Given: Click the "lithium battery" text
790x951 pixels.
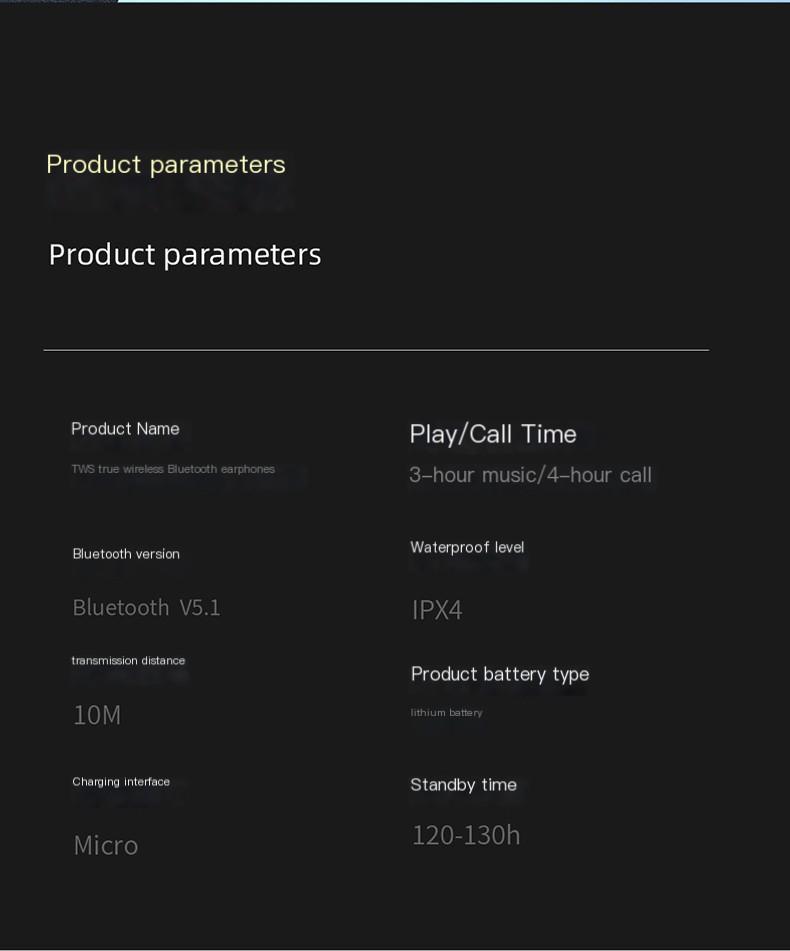Looking at the screenshot, I should (446, 713).
